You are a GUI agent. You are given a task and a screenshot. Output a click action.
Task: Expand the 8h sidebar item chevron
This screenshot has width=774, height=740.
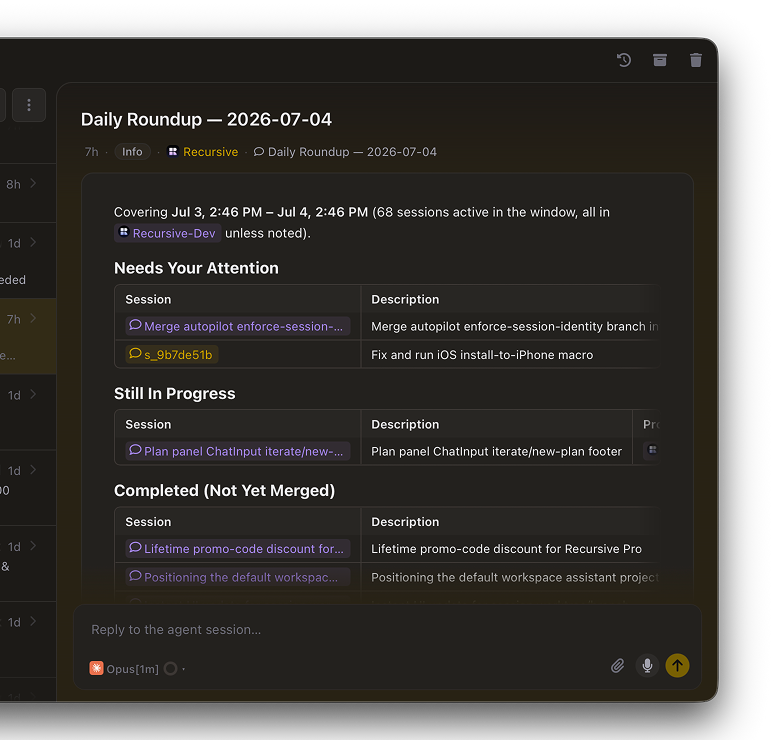pos(33,184)
